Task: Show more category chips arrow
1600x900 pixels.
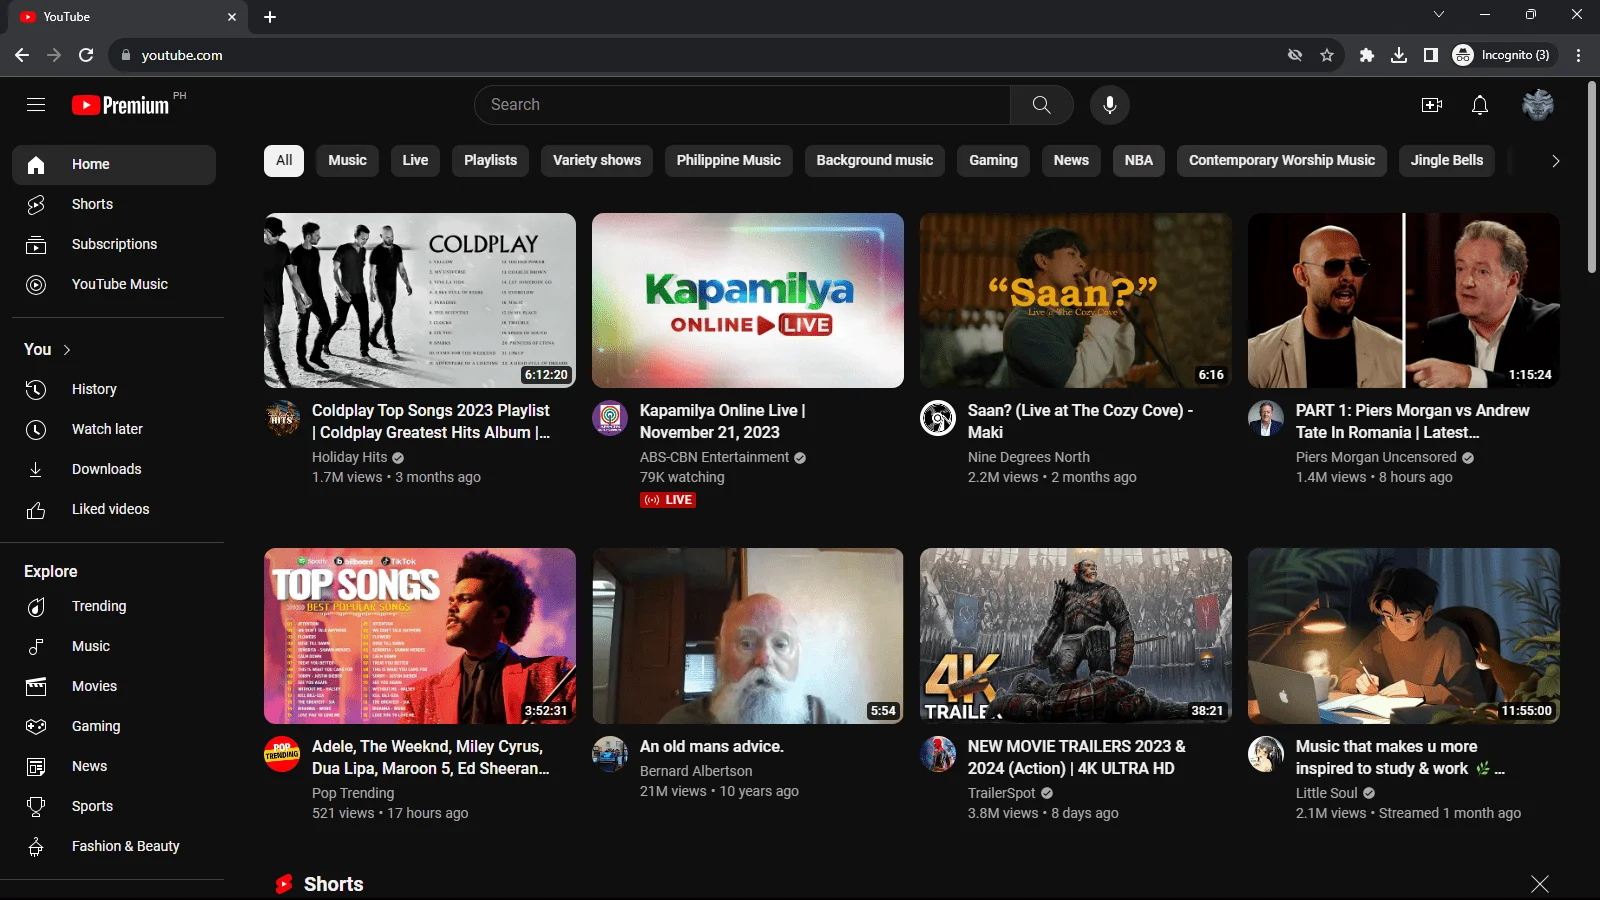Action: coord(1555,160)
